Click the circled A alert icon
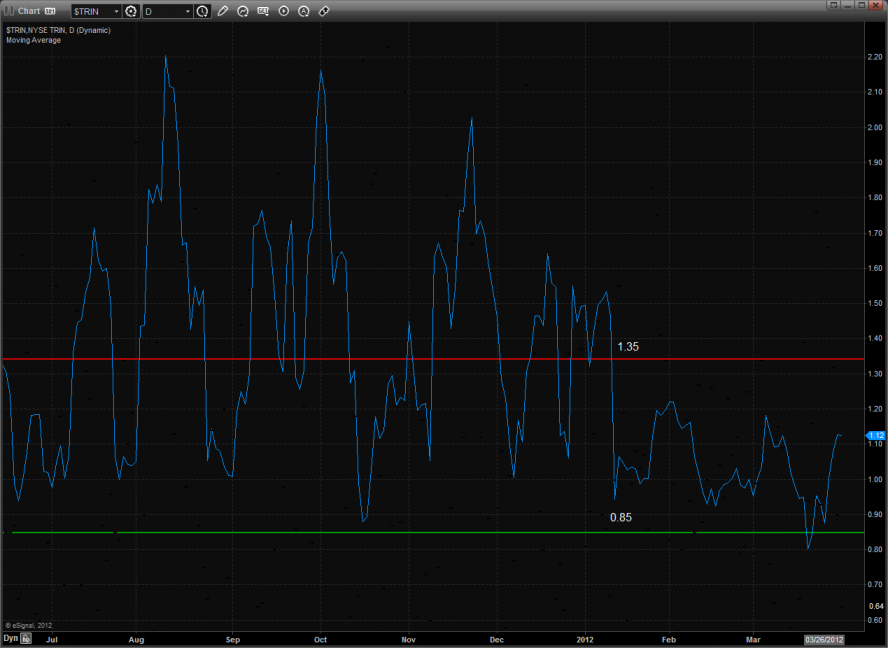 [x=304, y=11]
